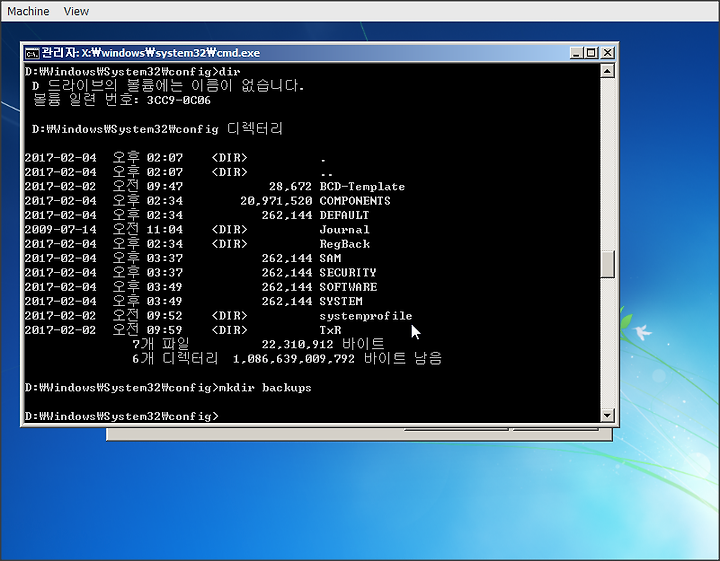The image size is (720, 561).
Task: Maximize the cmd.exe window
Action: coord(591,53)
